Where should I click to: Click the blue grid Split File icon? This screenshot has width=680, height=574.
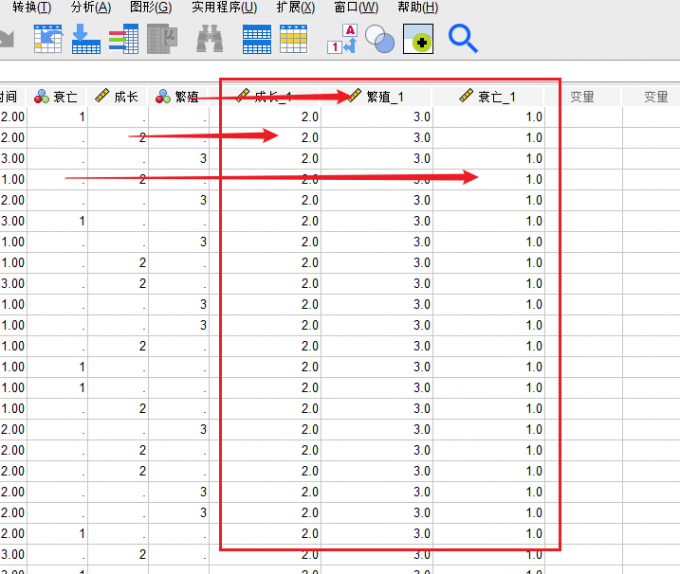pyautogui.click(x=257, y=39)
